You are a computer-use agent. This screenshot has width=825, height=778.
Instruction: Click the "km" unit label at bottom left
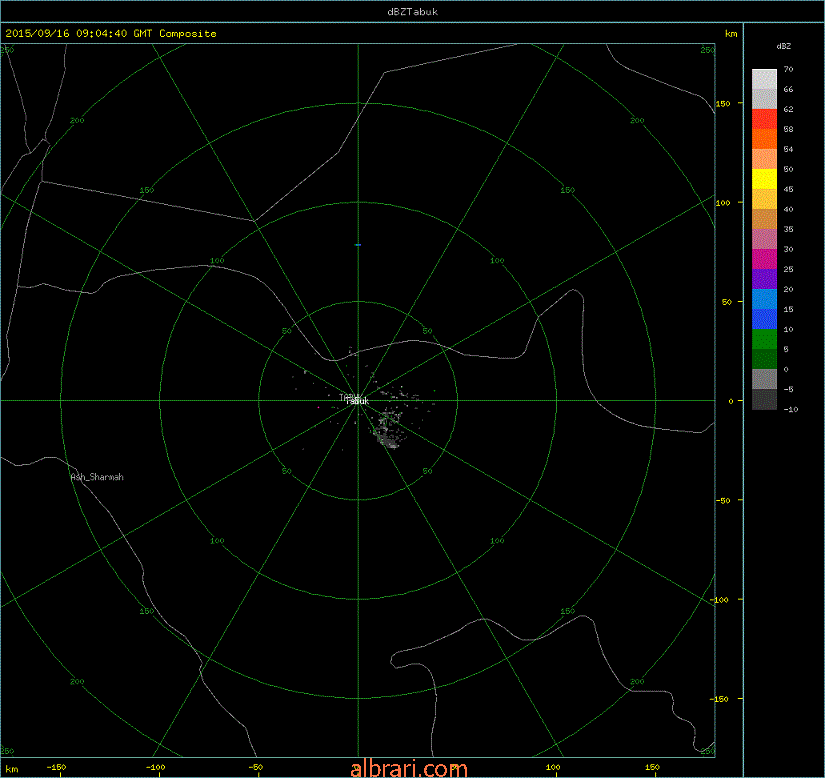coord(12,769)
